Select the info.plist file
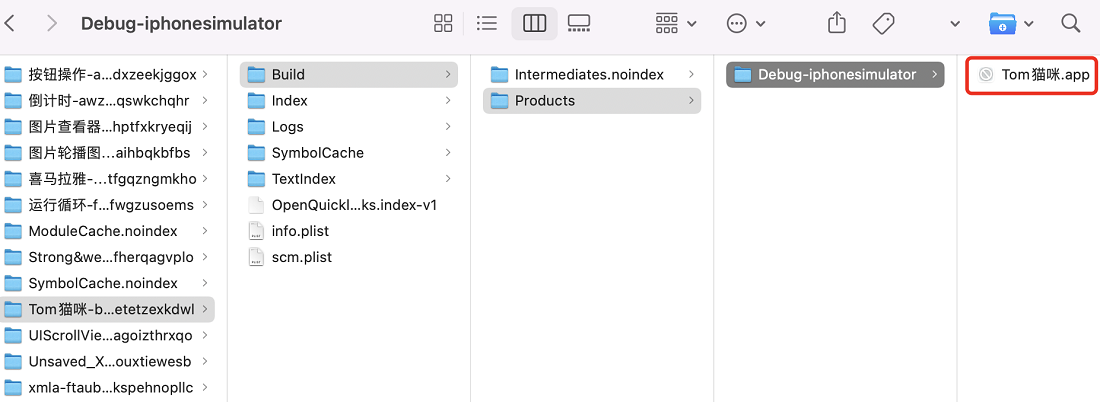The height and width of the screenshot is (402, 1100). pos(349,231)
